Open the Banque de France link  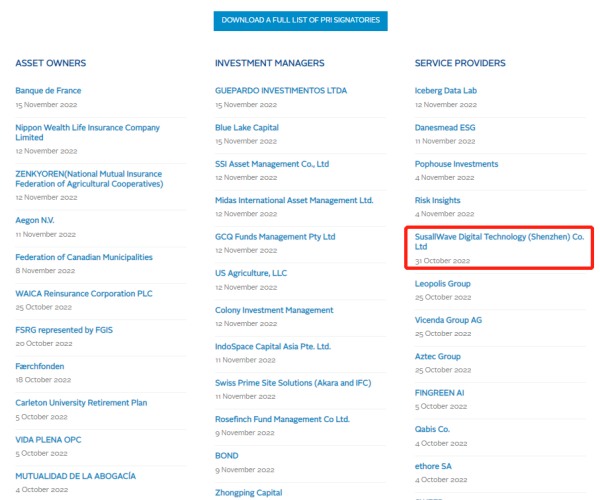[48, 91]
